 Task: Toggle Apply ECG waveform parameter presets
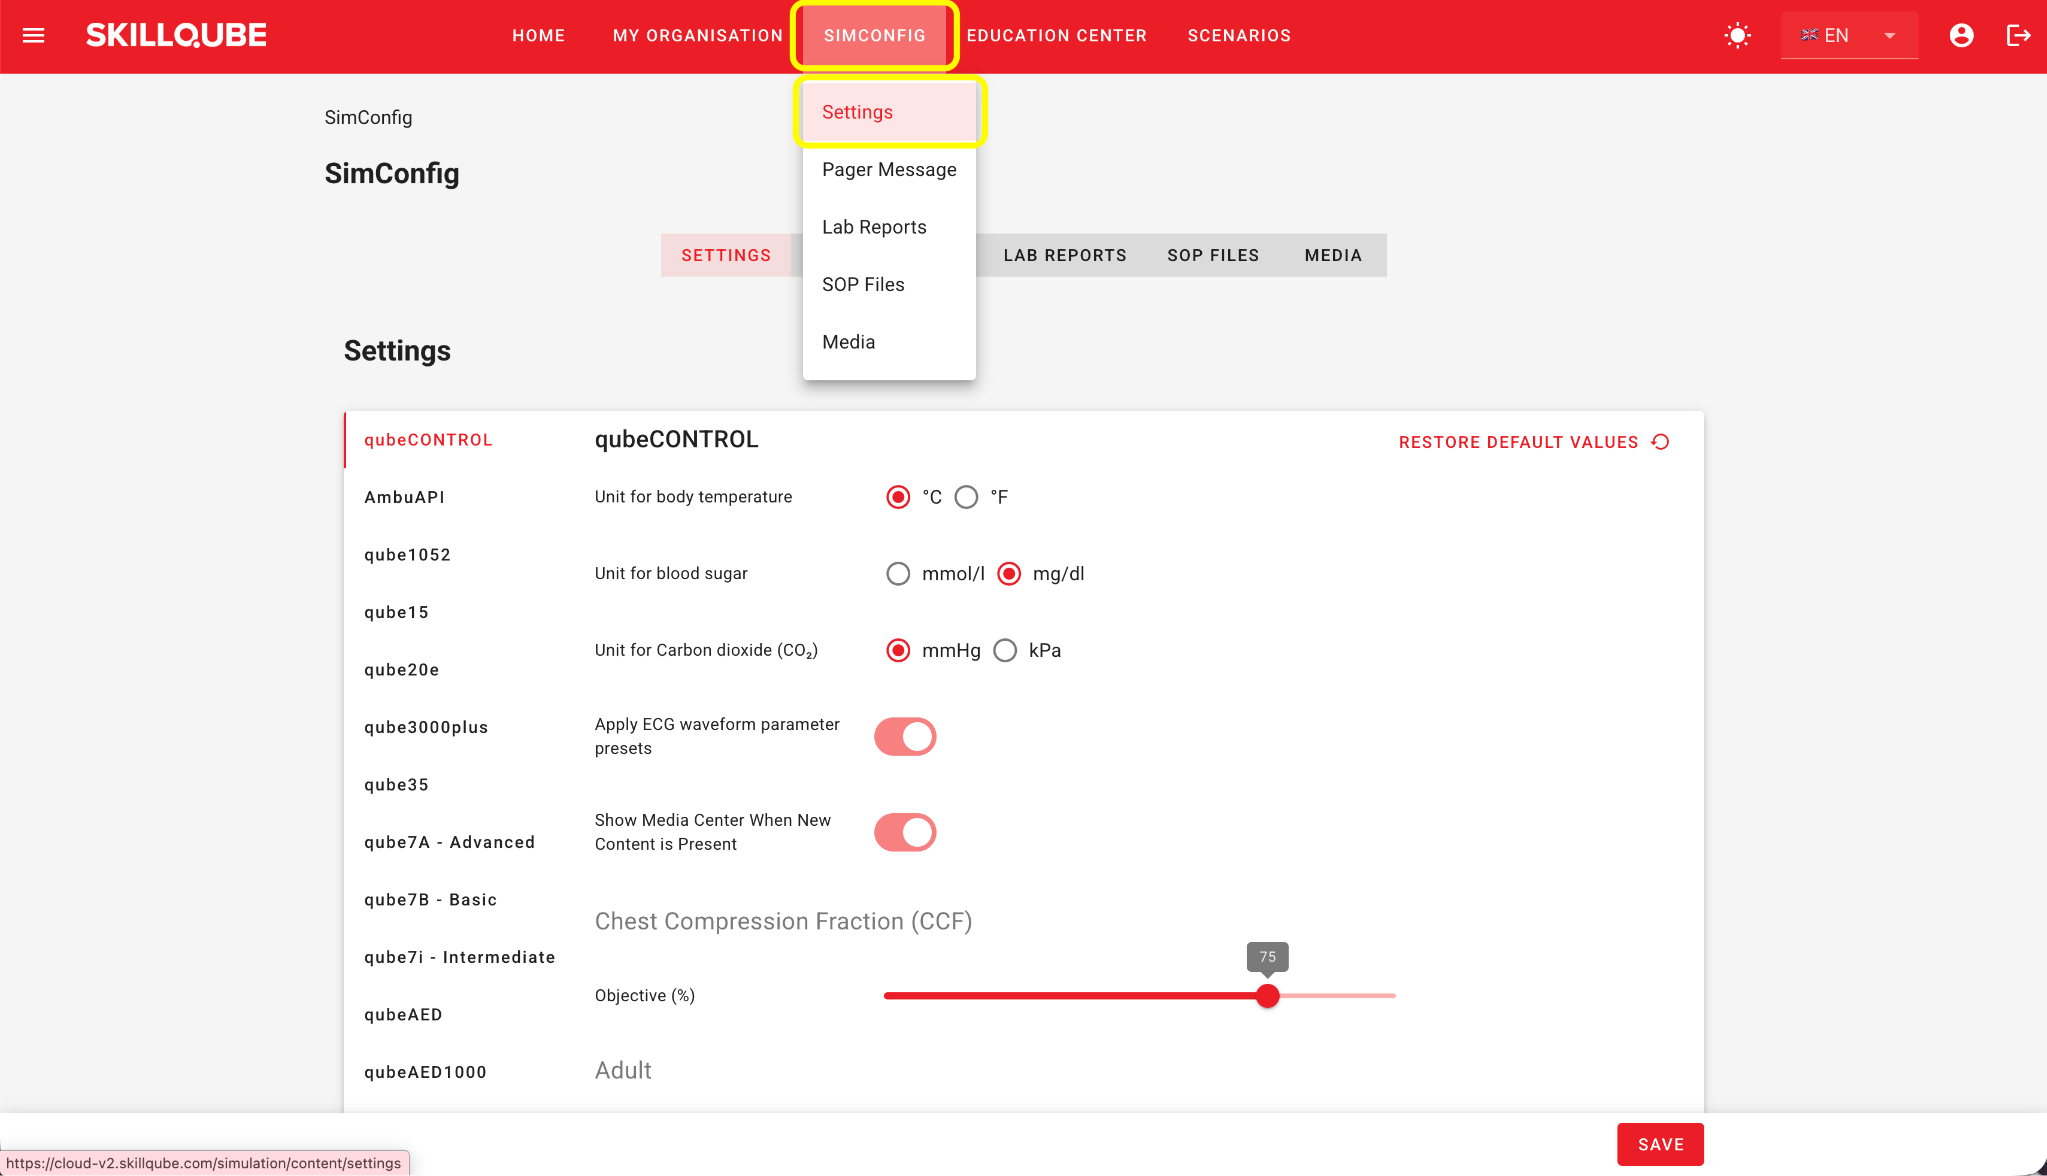coord(905,737)
